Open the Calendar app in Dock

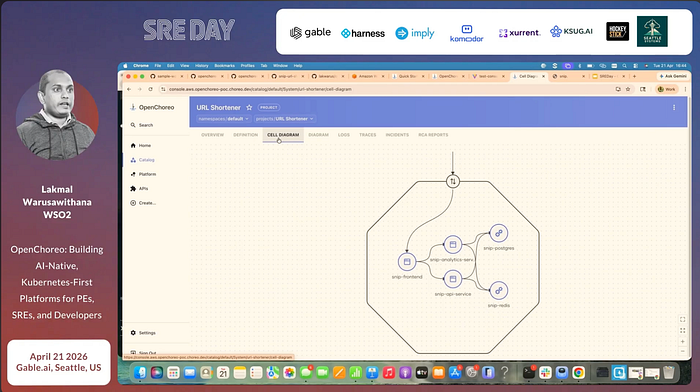(x=223, y=372)
